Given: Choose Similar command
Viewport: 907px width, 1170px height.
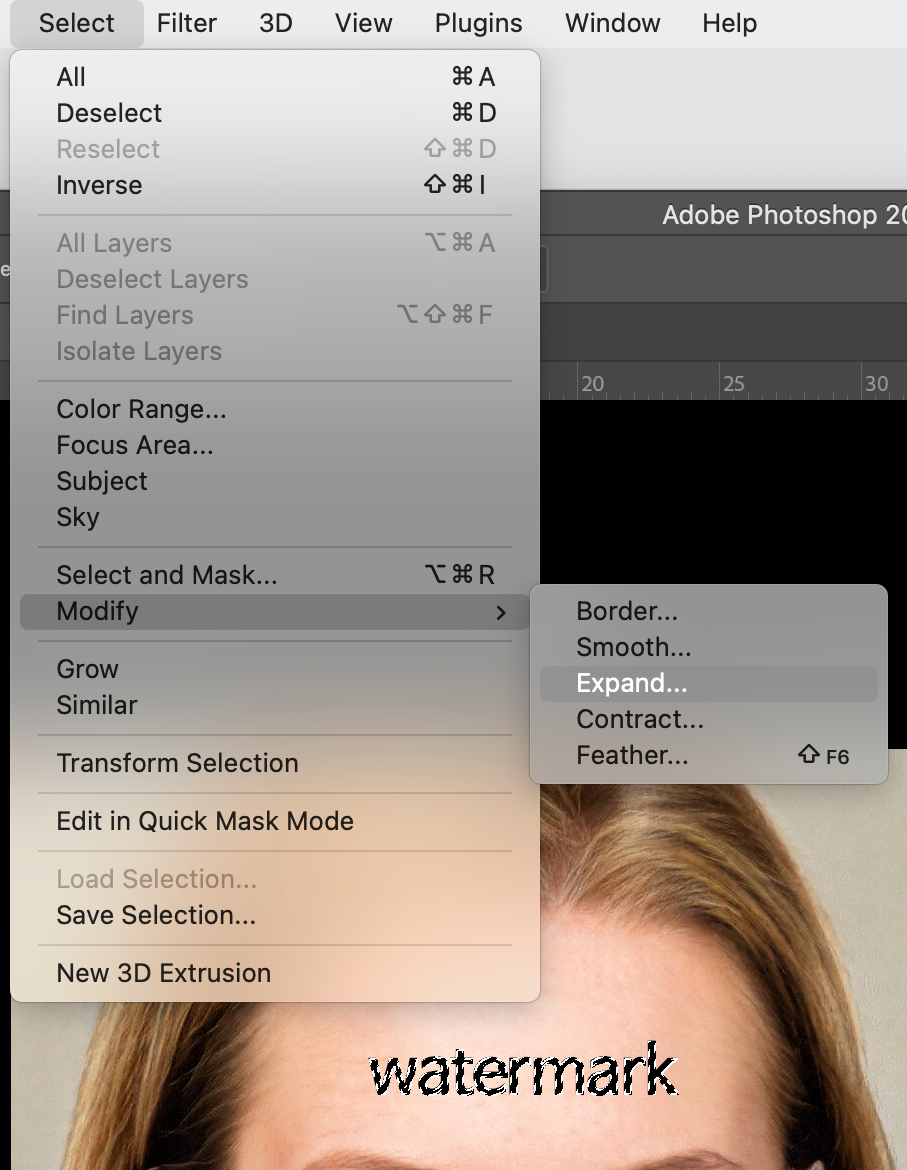Looking at the screenshot, I should tap(274, 704).
